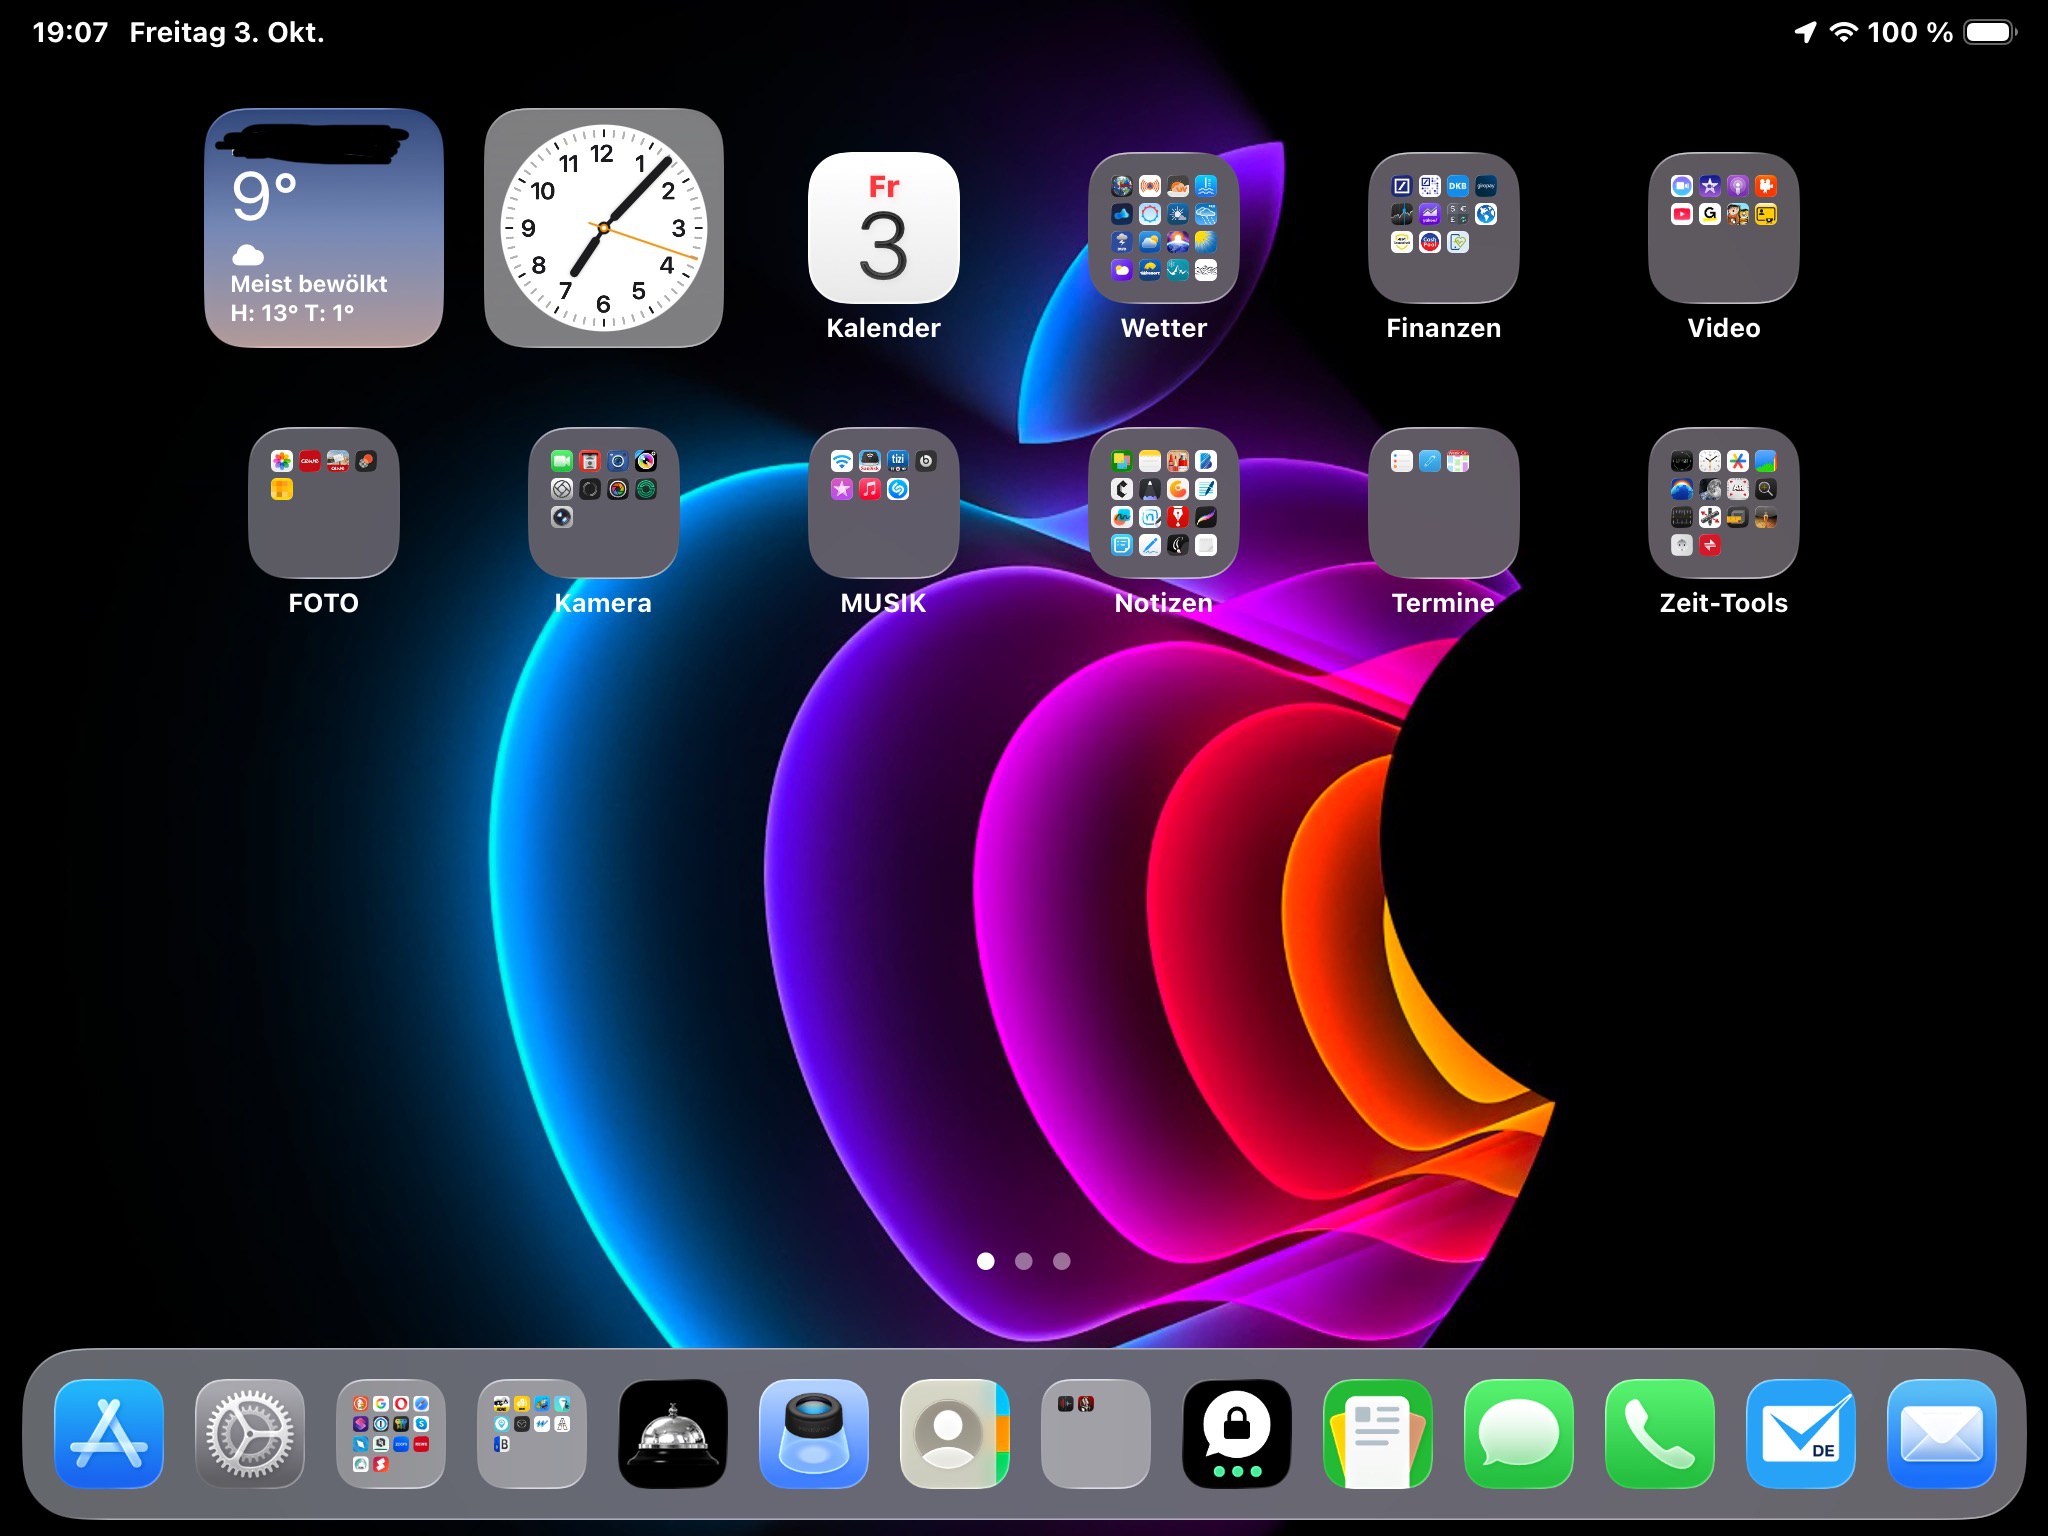This screenshot has width=2048, height=1536.
Task: Open the Zeit-Tools folder
Action: pos(1723,503)
